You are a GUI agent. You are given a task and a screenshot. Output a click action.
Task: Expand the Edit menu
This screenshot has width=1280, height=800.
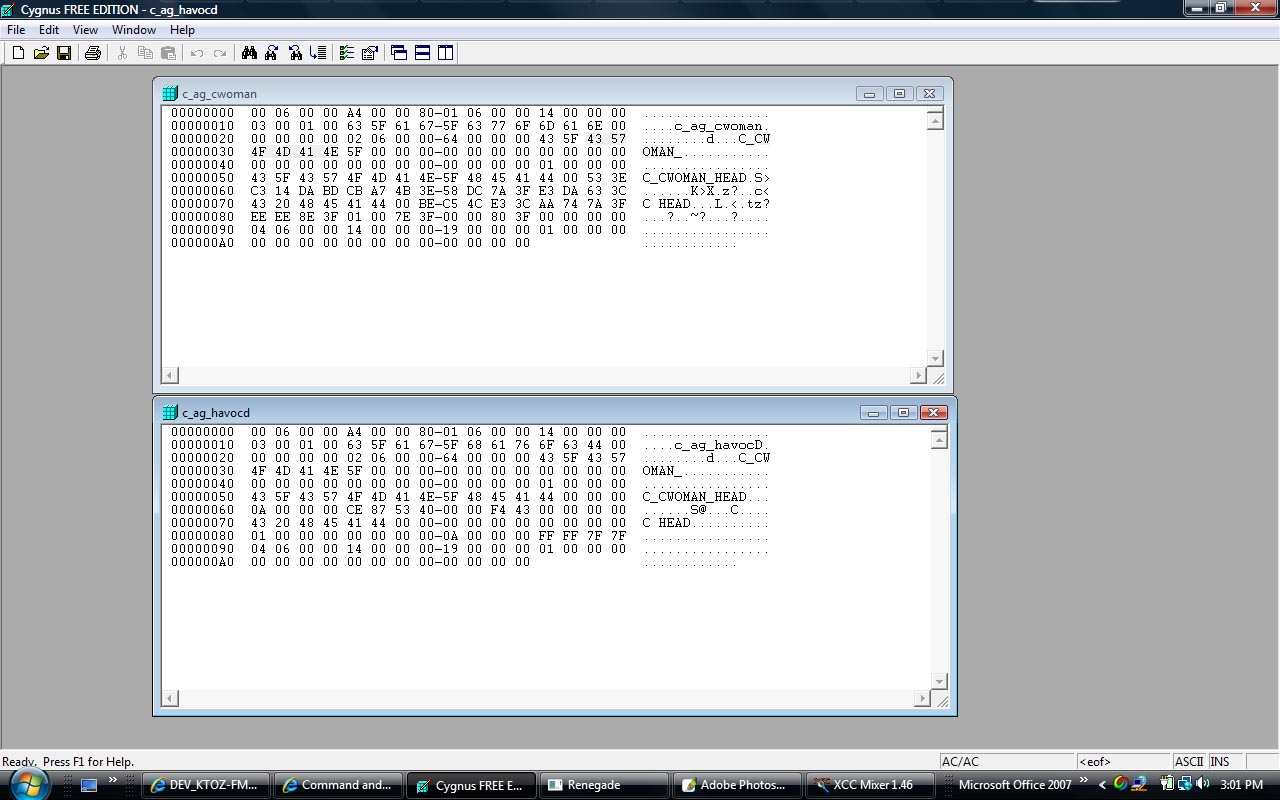tap(48, 30)
